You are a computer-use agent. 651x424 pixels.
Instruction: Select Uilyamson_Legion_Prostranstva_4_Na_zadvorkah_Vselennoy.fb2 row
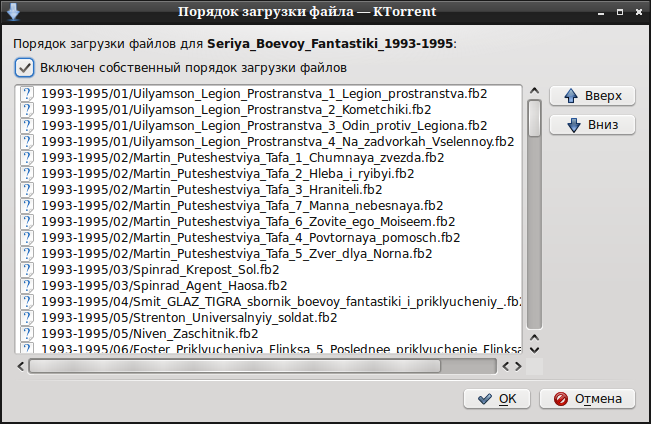pyautogui.click(x=269, y=142)
